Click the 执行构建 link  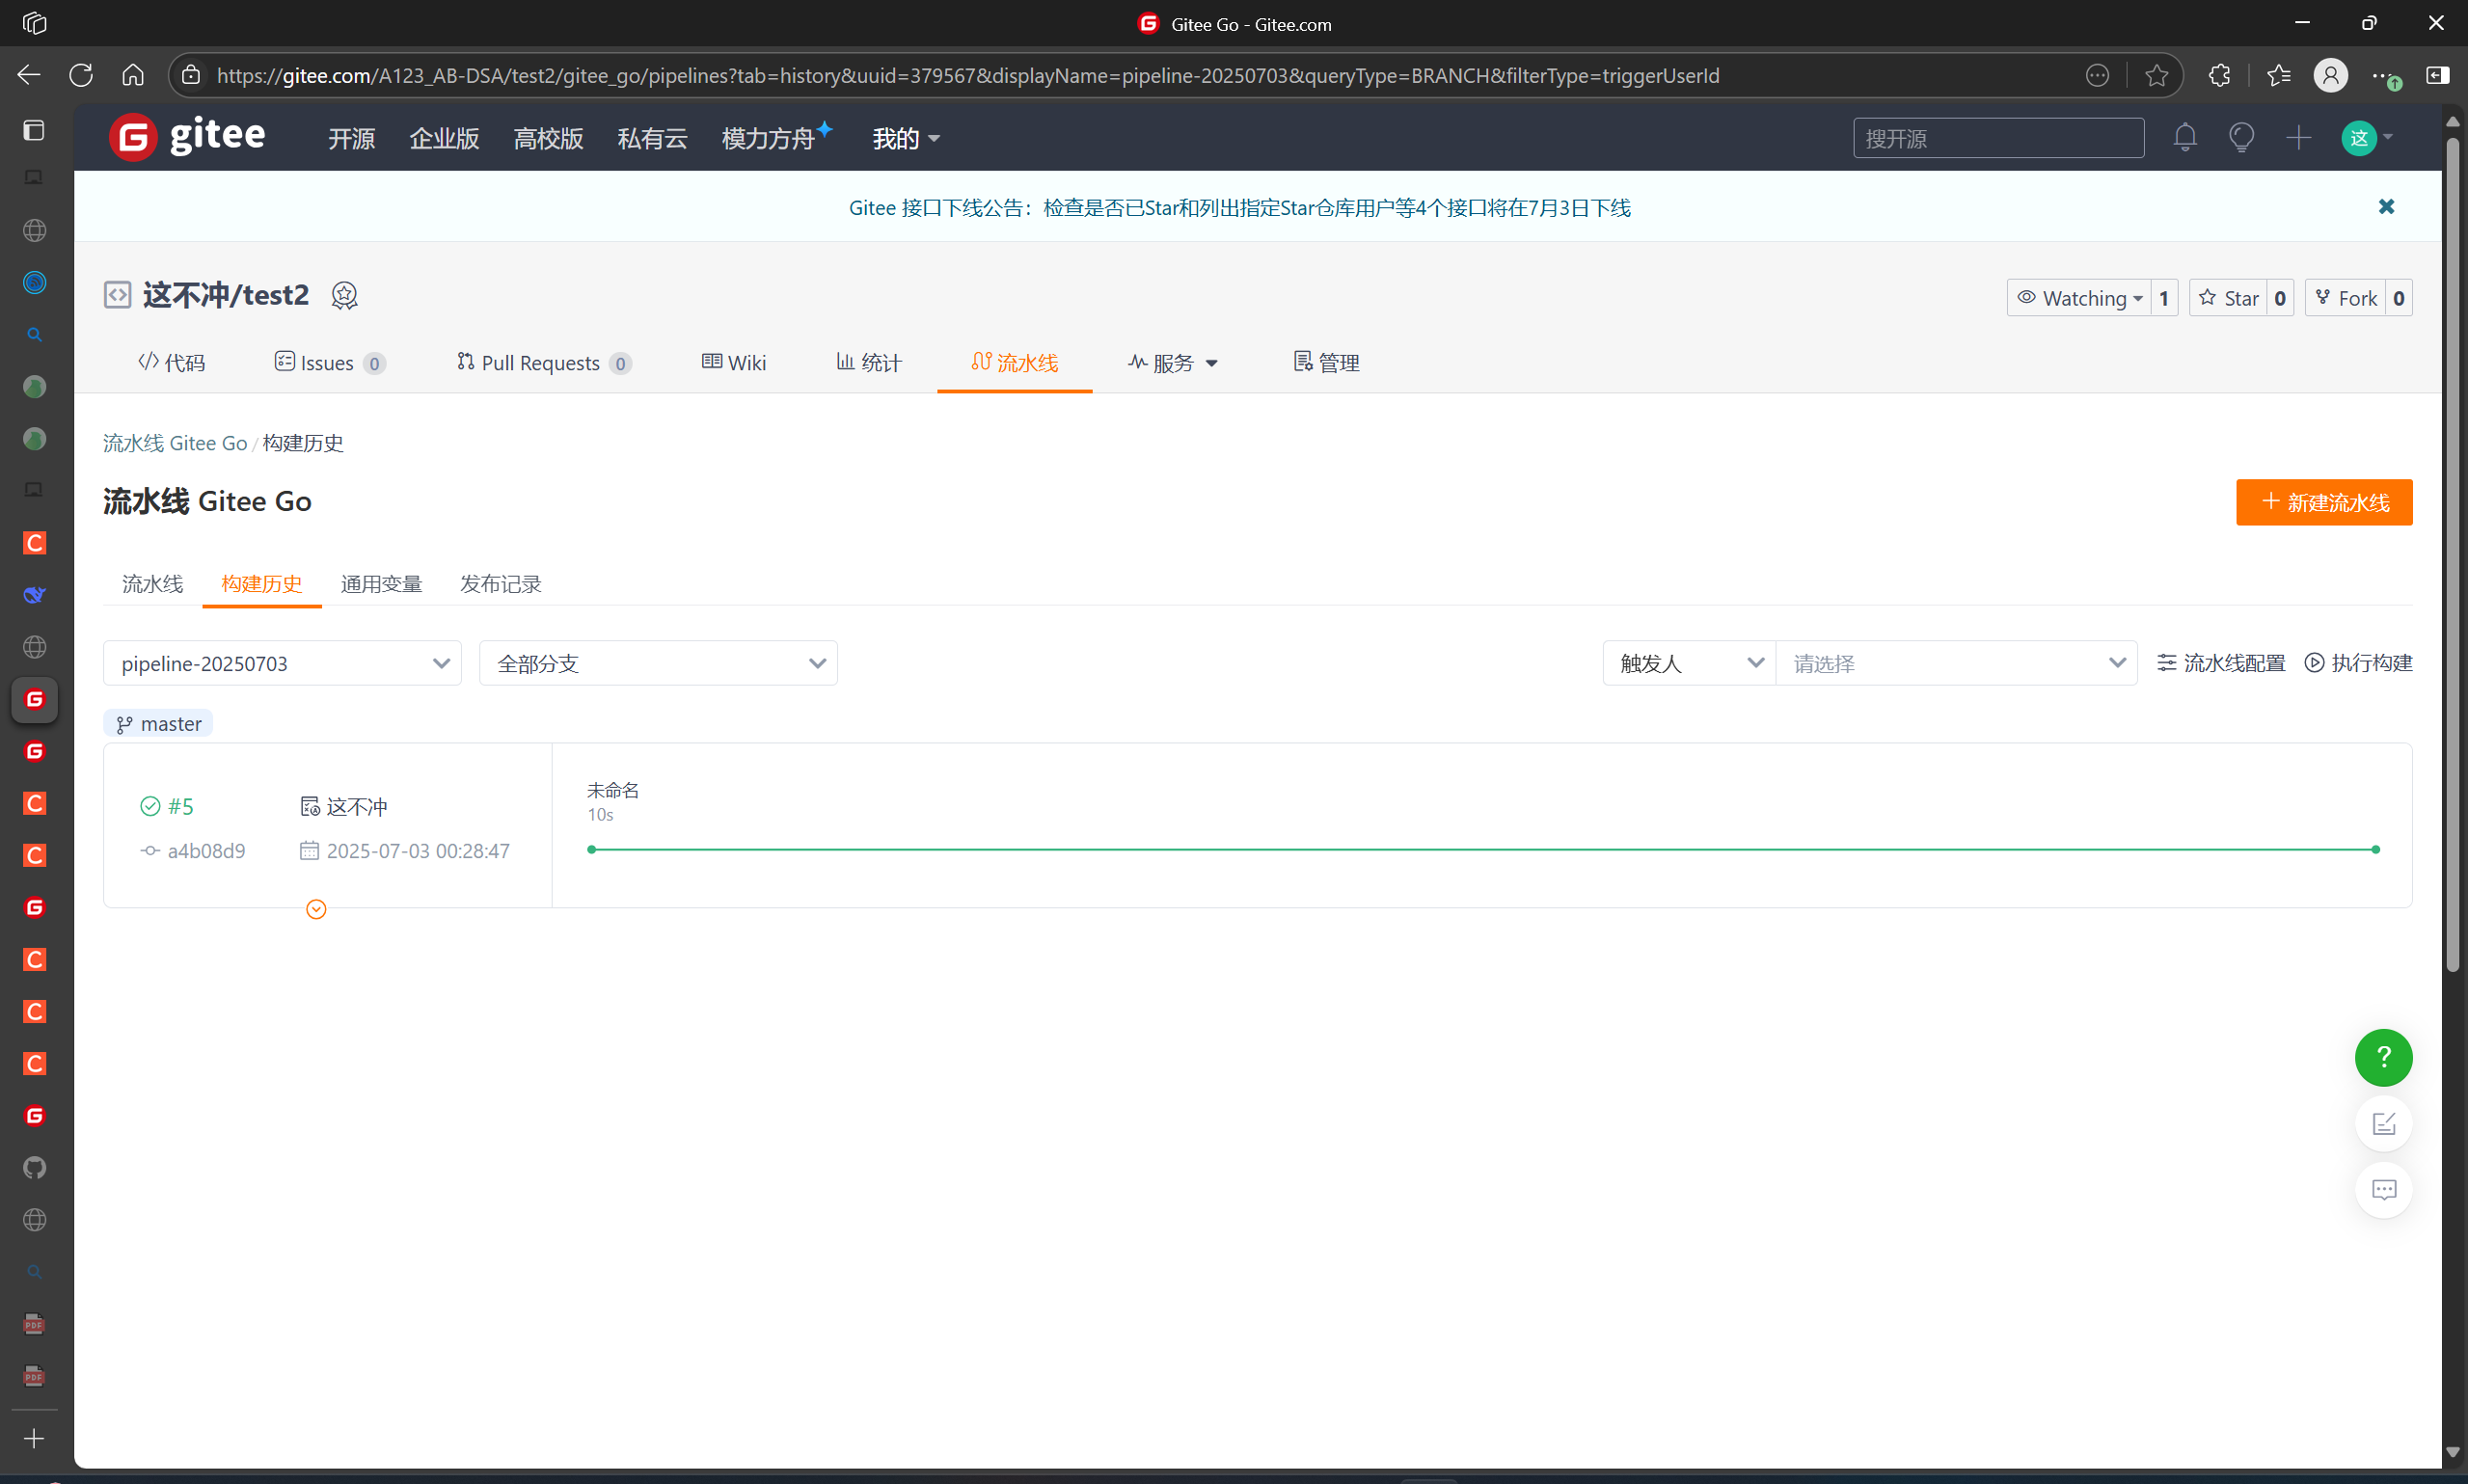(x=2359, y=663)
